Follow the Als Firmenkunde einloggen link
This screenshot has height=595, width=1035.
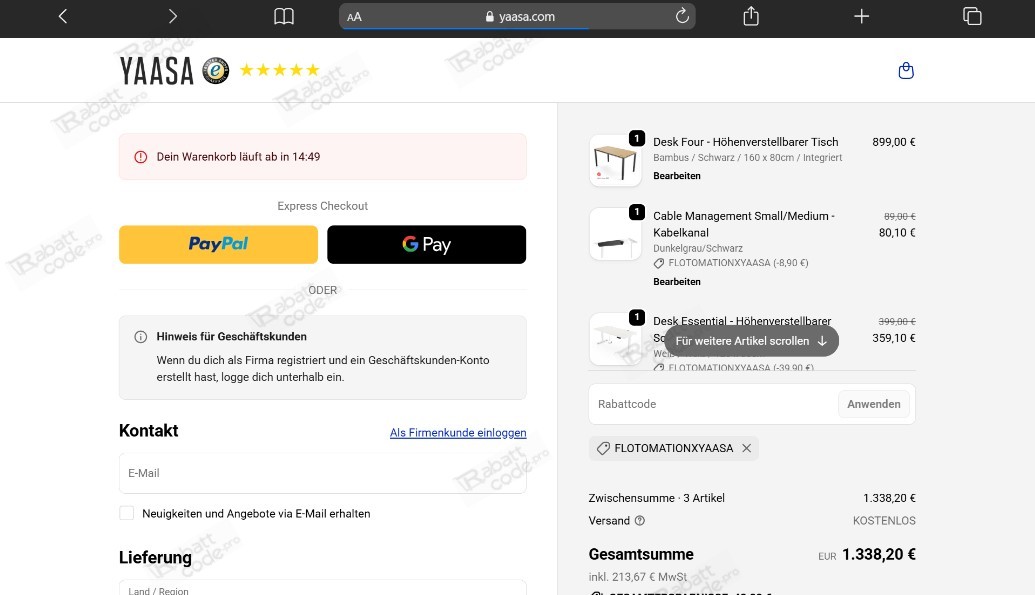point(458,433)
